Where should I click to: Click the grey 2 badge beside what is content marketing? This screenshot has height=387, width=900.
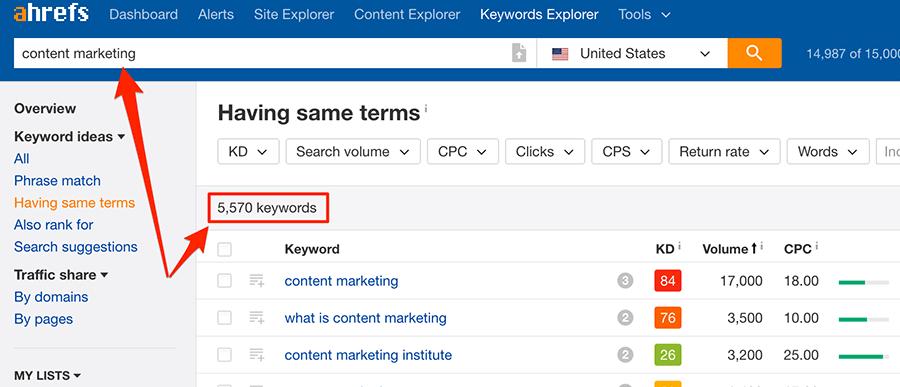625,318
